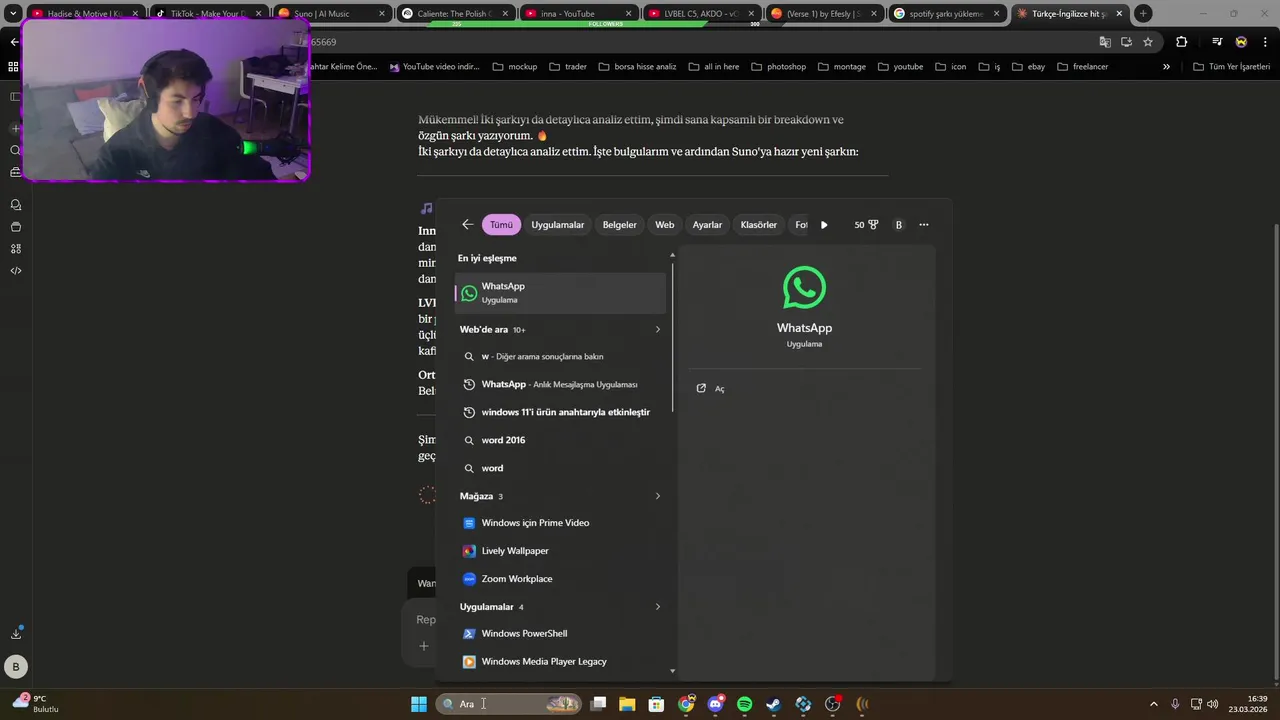Show more bookmarks with double chevron

(x=1166, y=67)
